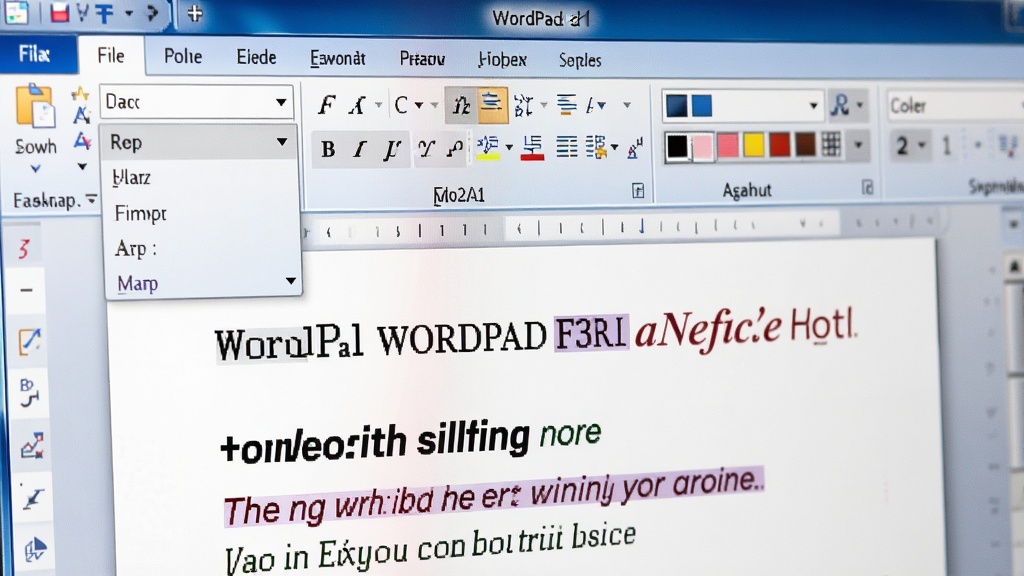Select Blarz from the font list

pyautogui.click(x=131, y=177)
